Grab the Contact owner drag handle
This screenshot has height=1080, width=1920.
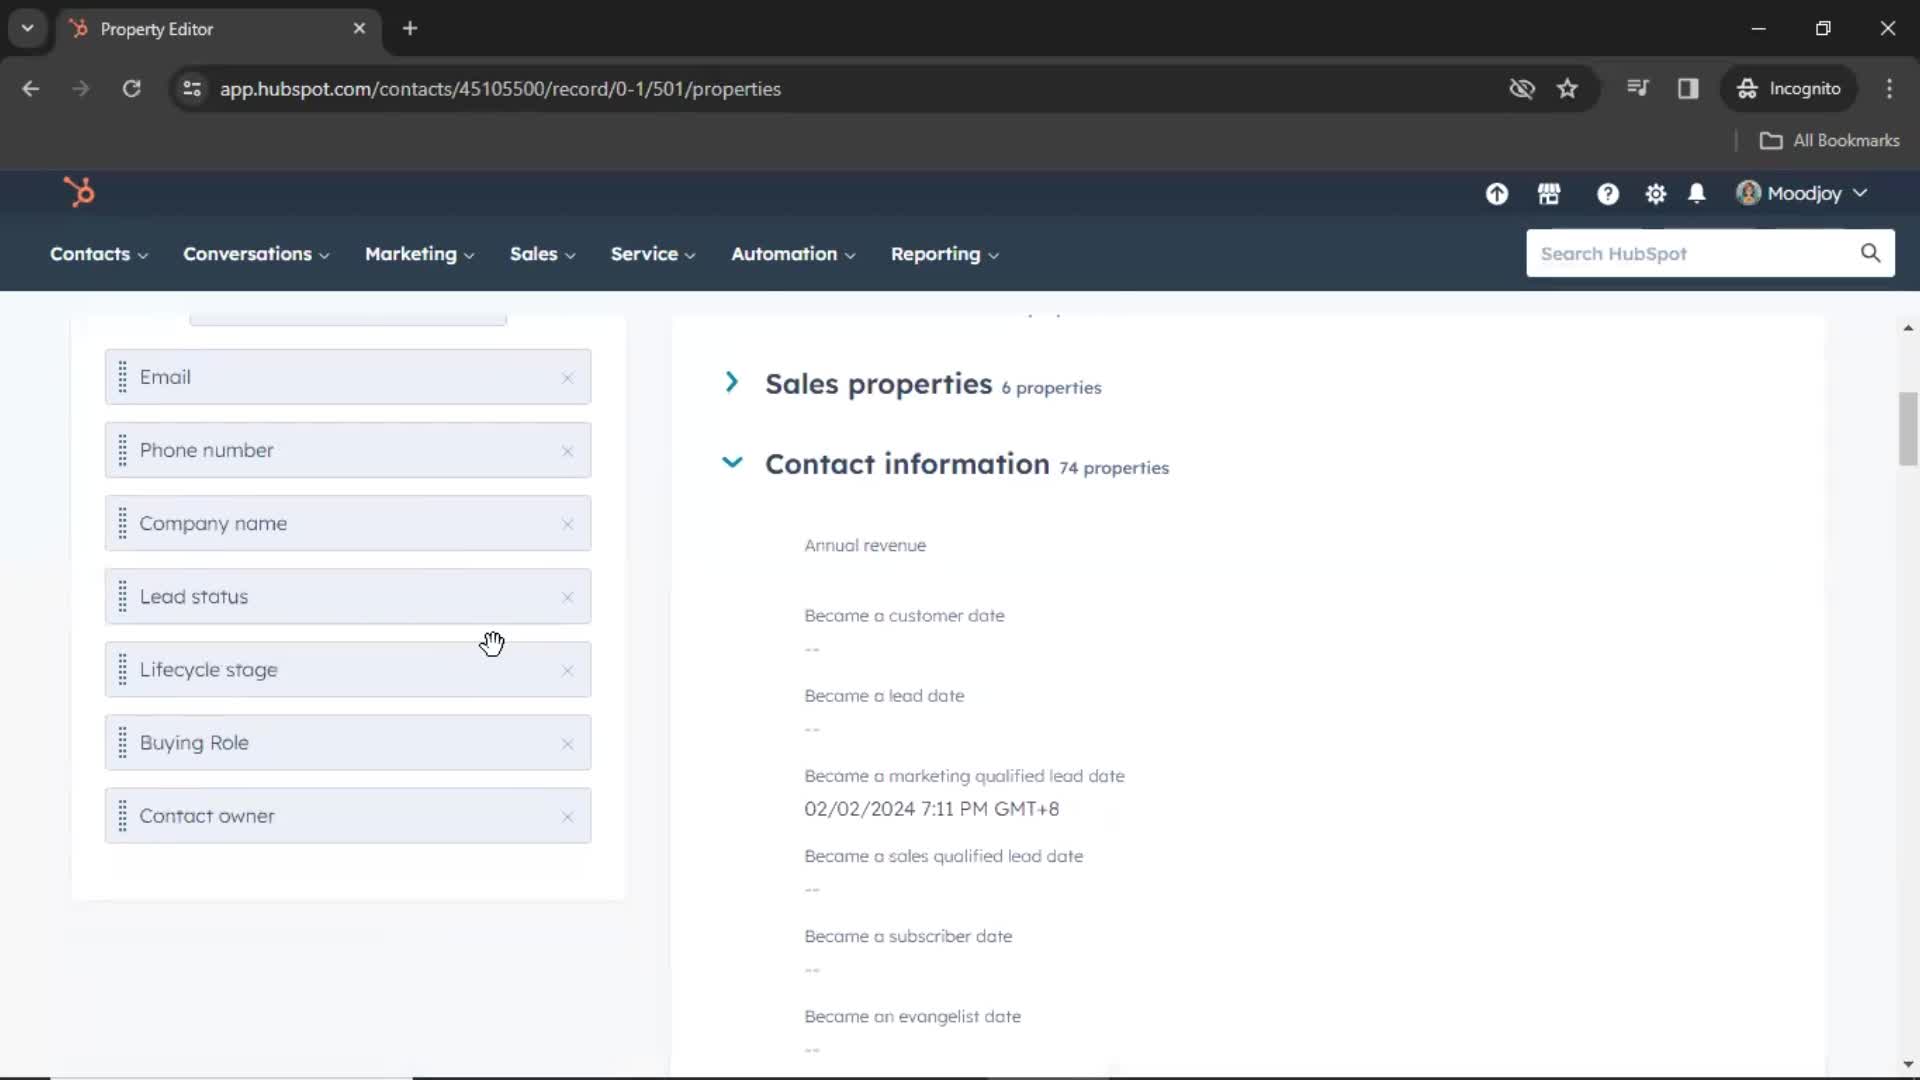pyautogui.click(x=122, y=815)
